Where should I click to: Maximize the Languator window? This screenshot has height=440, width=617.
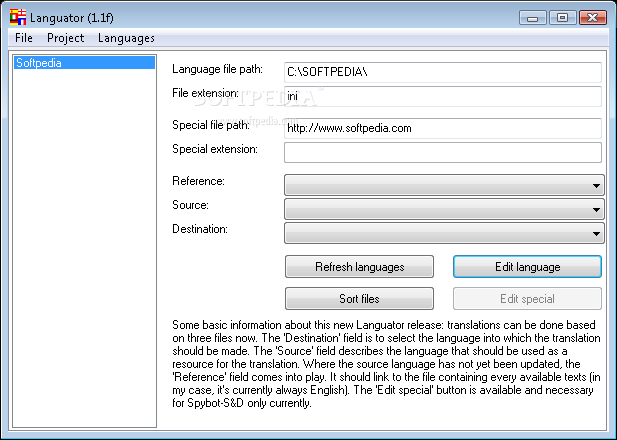(563, 18)
